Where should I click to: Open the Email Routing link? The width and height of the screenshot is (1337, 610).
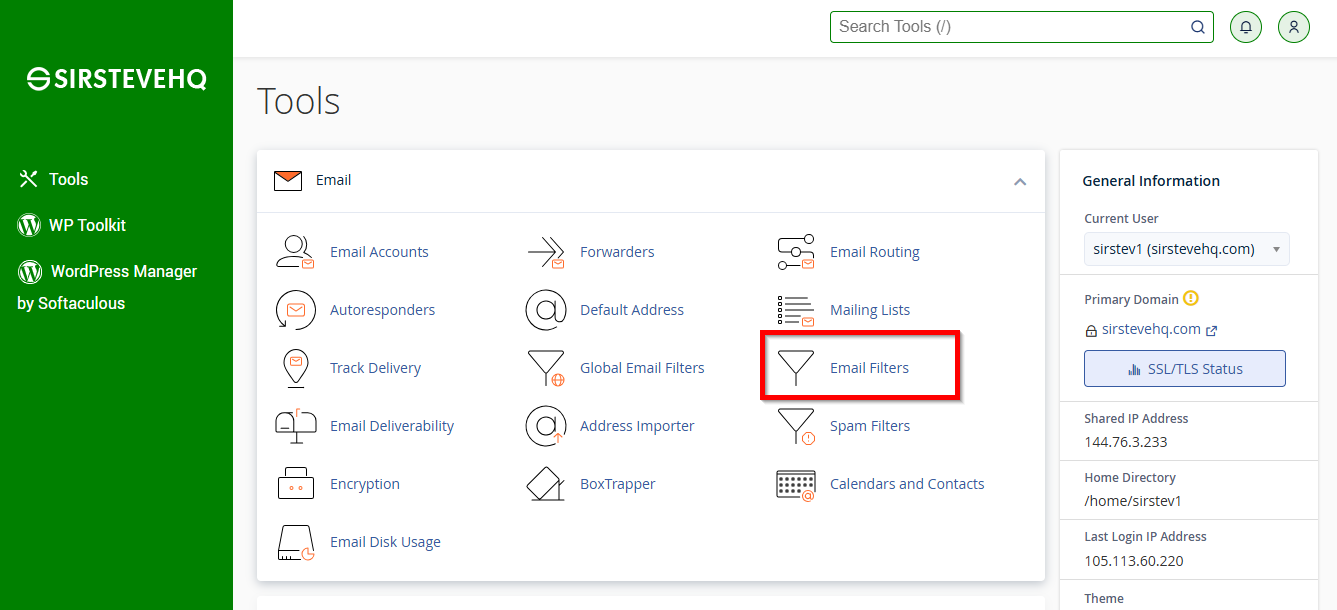pos(875,252)
